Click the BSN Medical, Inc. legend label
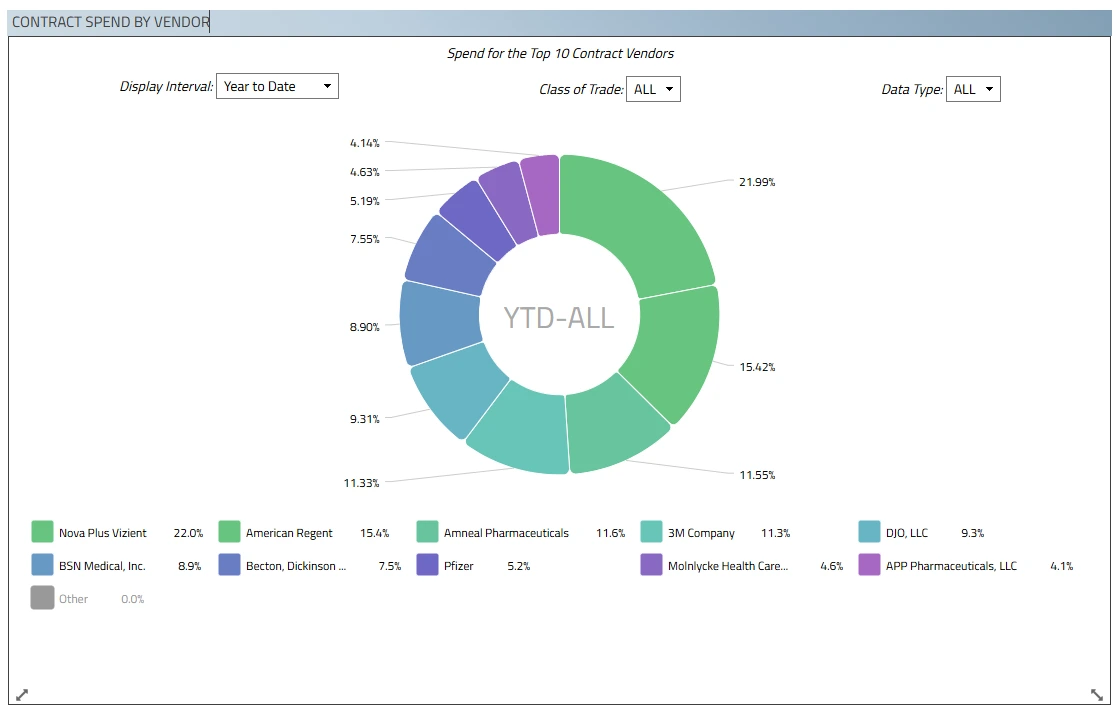This screenshot has width=1116, height=712. 102,566
